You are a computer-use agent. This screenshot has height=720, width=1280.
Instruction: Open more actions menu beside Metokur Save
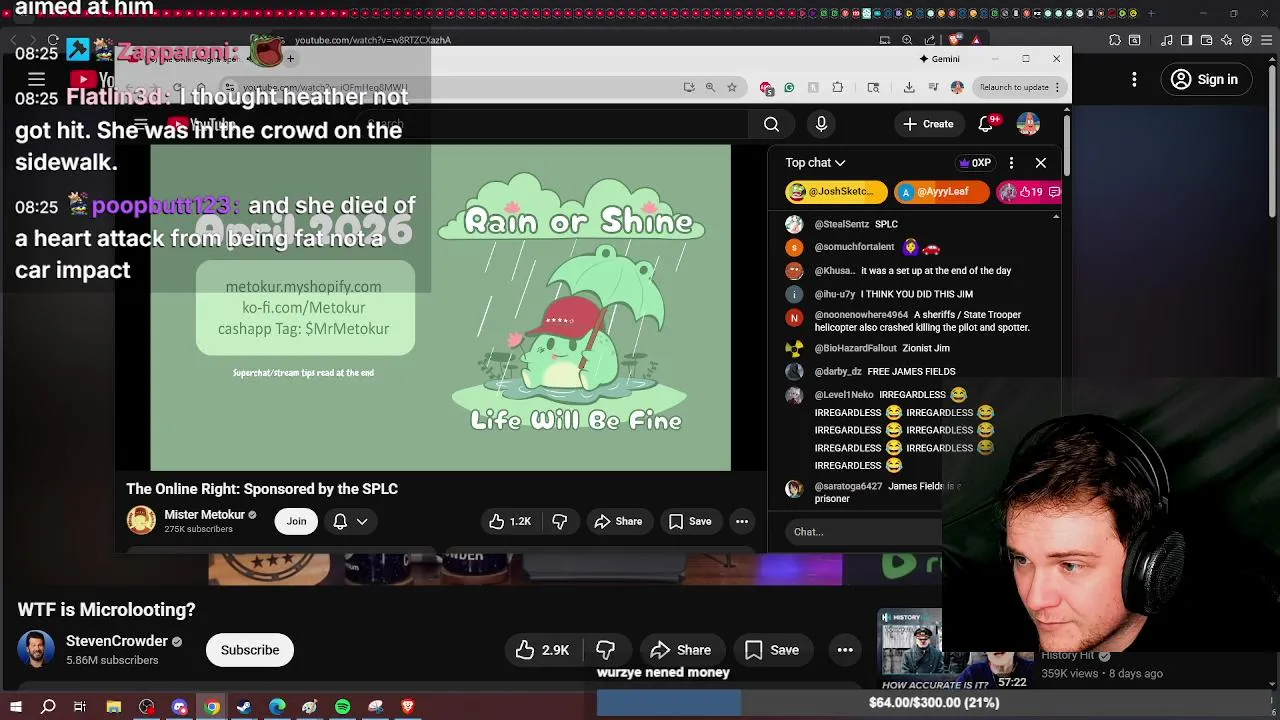pos(742,521)
